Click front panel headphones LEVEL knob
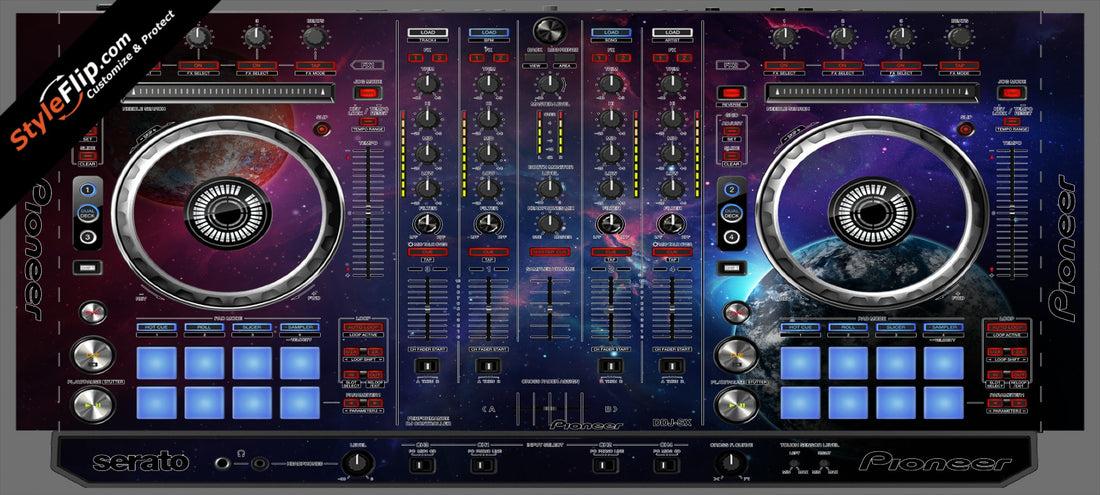The image size is (1100, 495). [x=358, y=463]
